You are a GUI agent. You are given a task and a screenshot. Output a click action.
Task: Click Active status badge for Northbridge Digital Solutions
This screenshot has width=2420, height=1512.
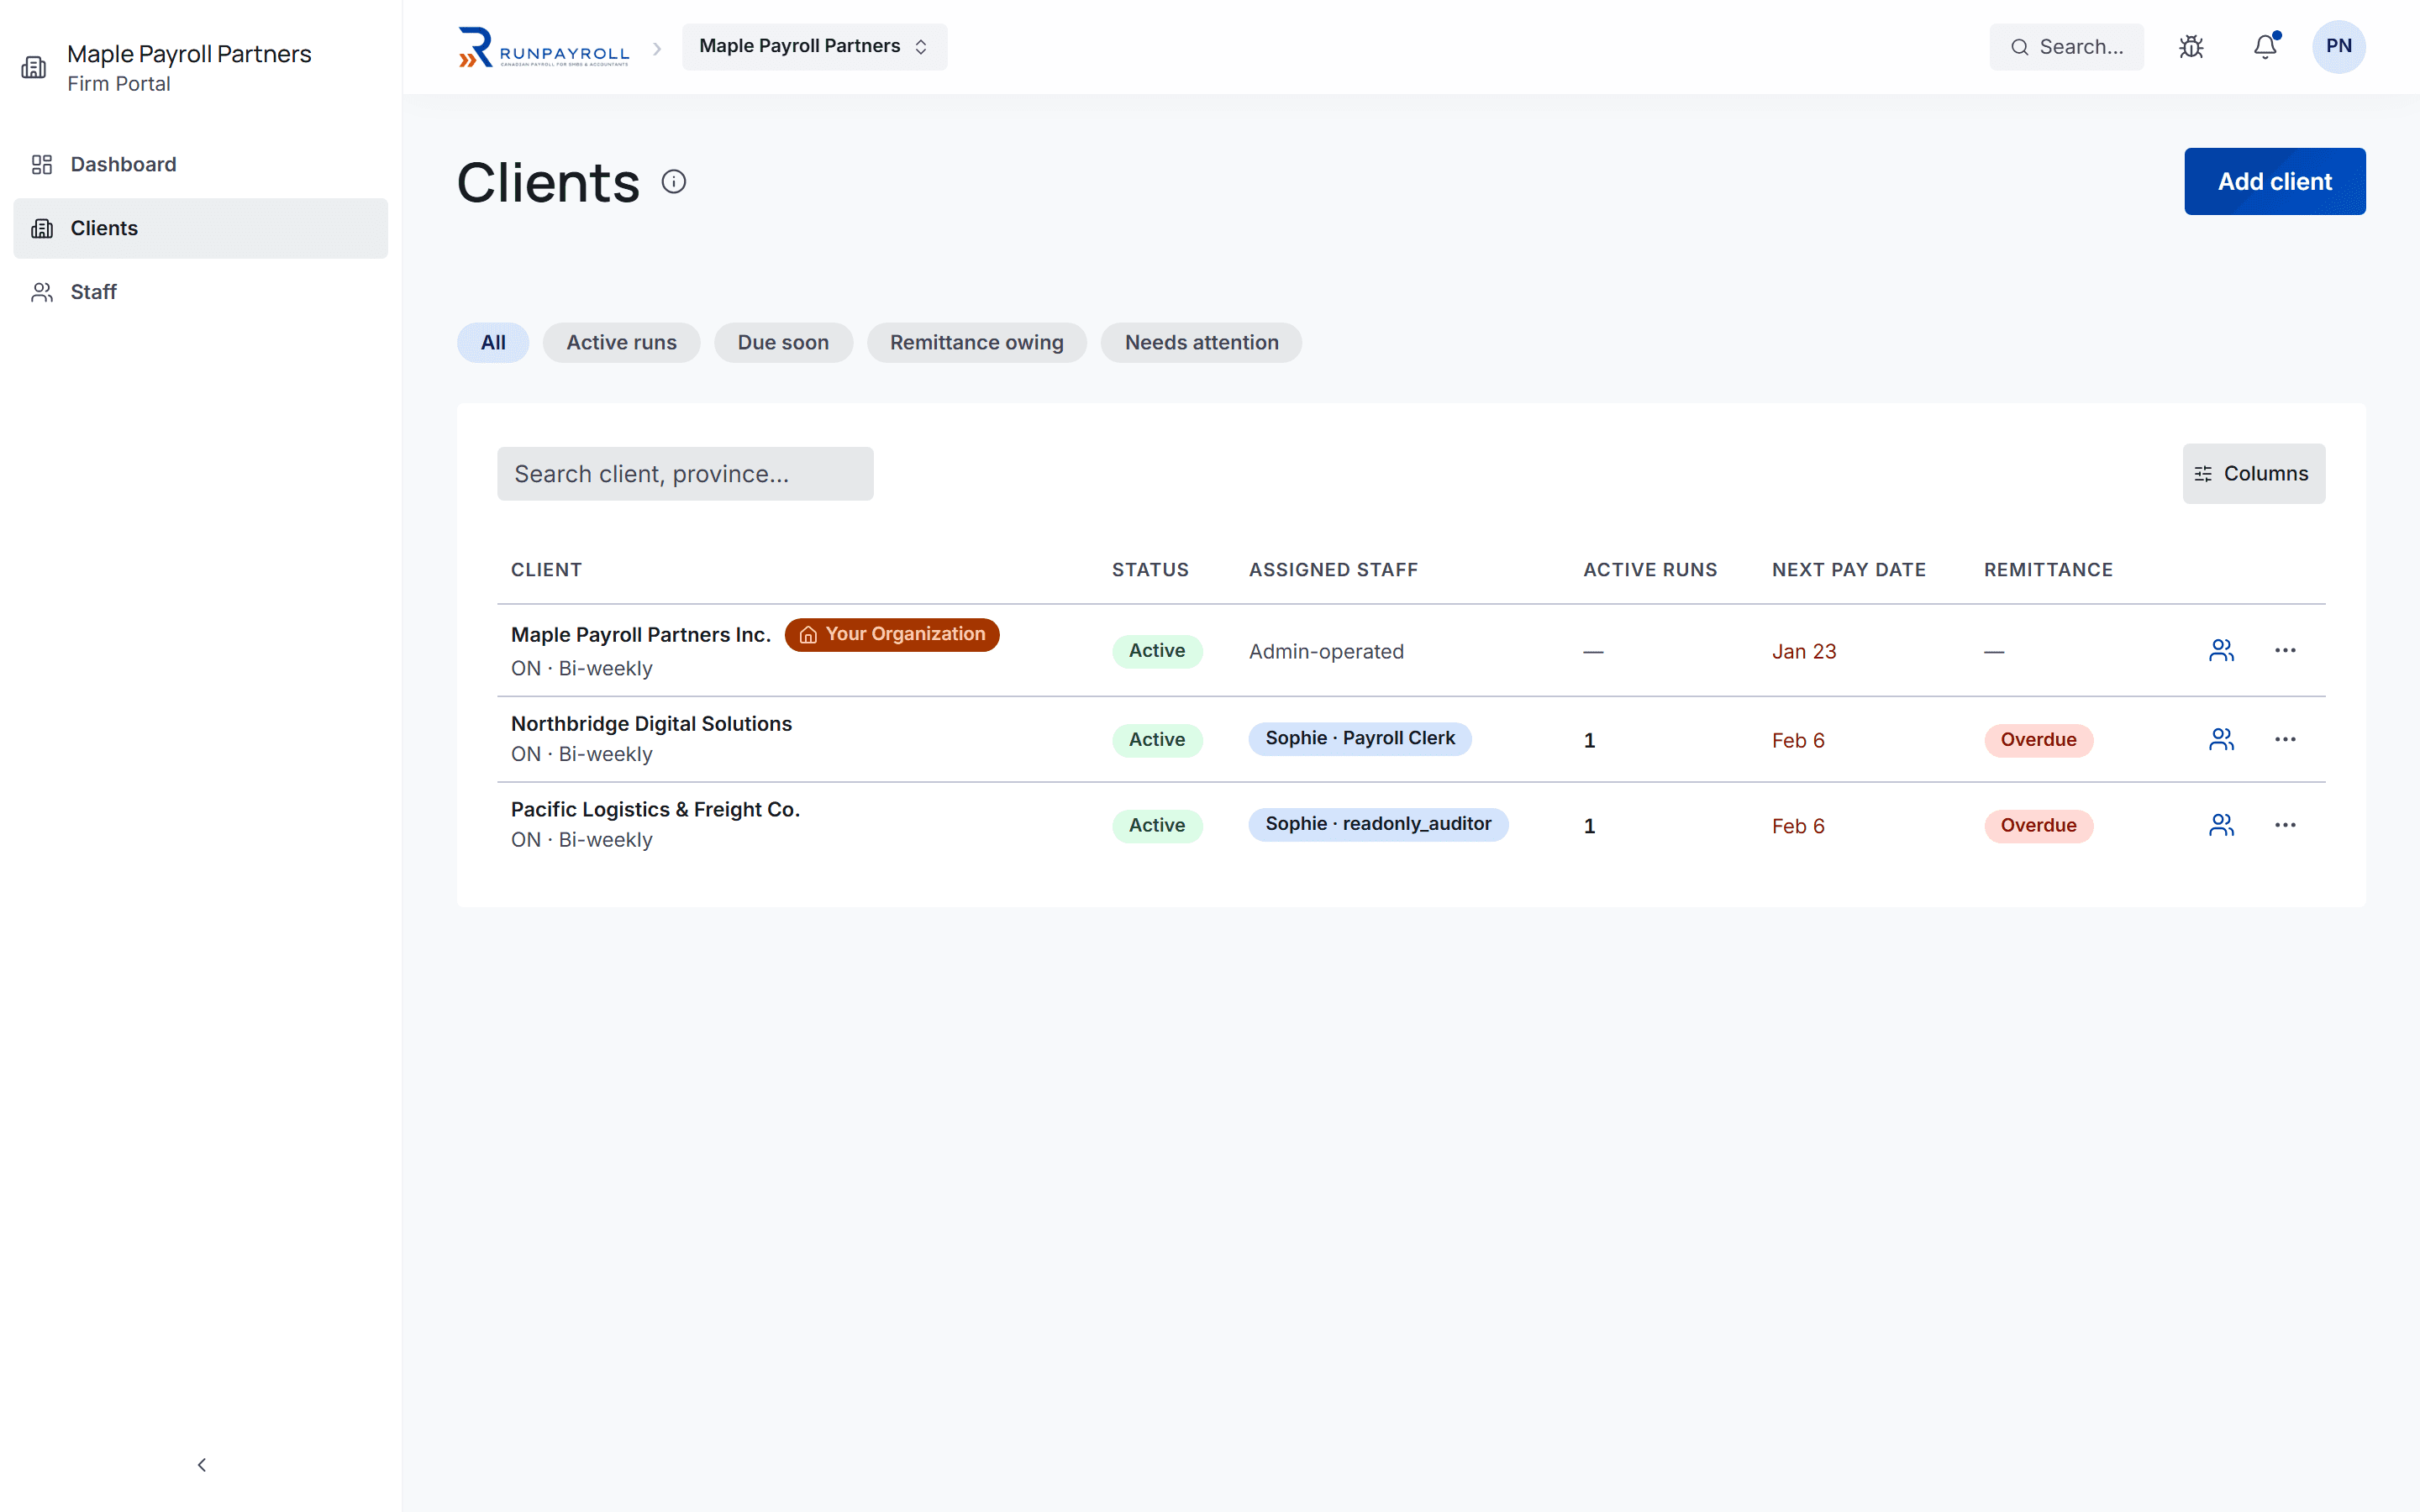1157,740
